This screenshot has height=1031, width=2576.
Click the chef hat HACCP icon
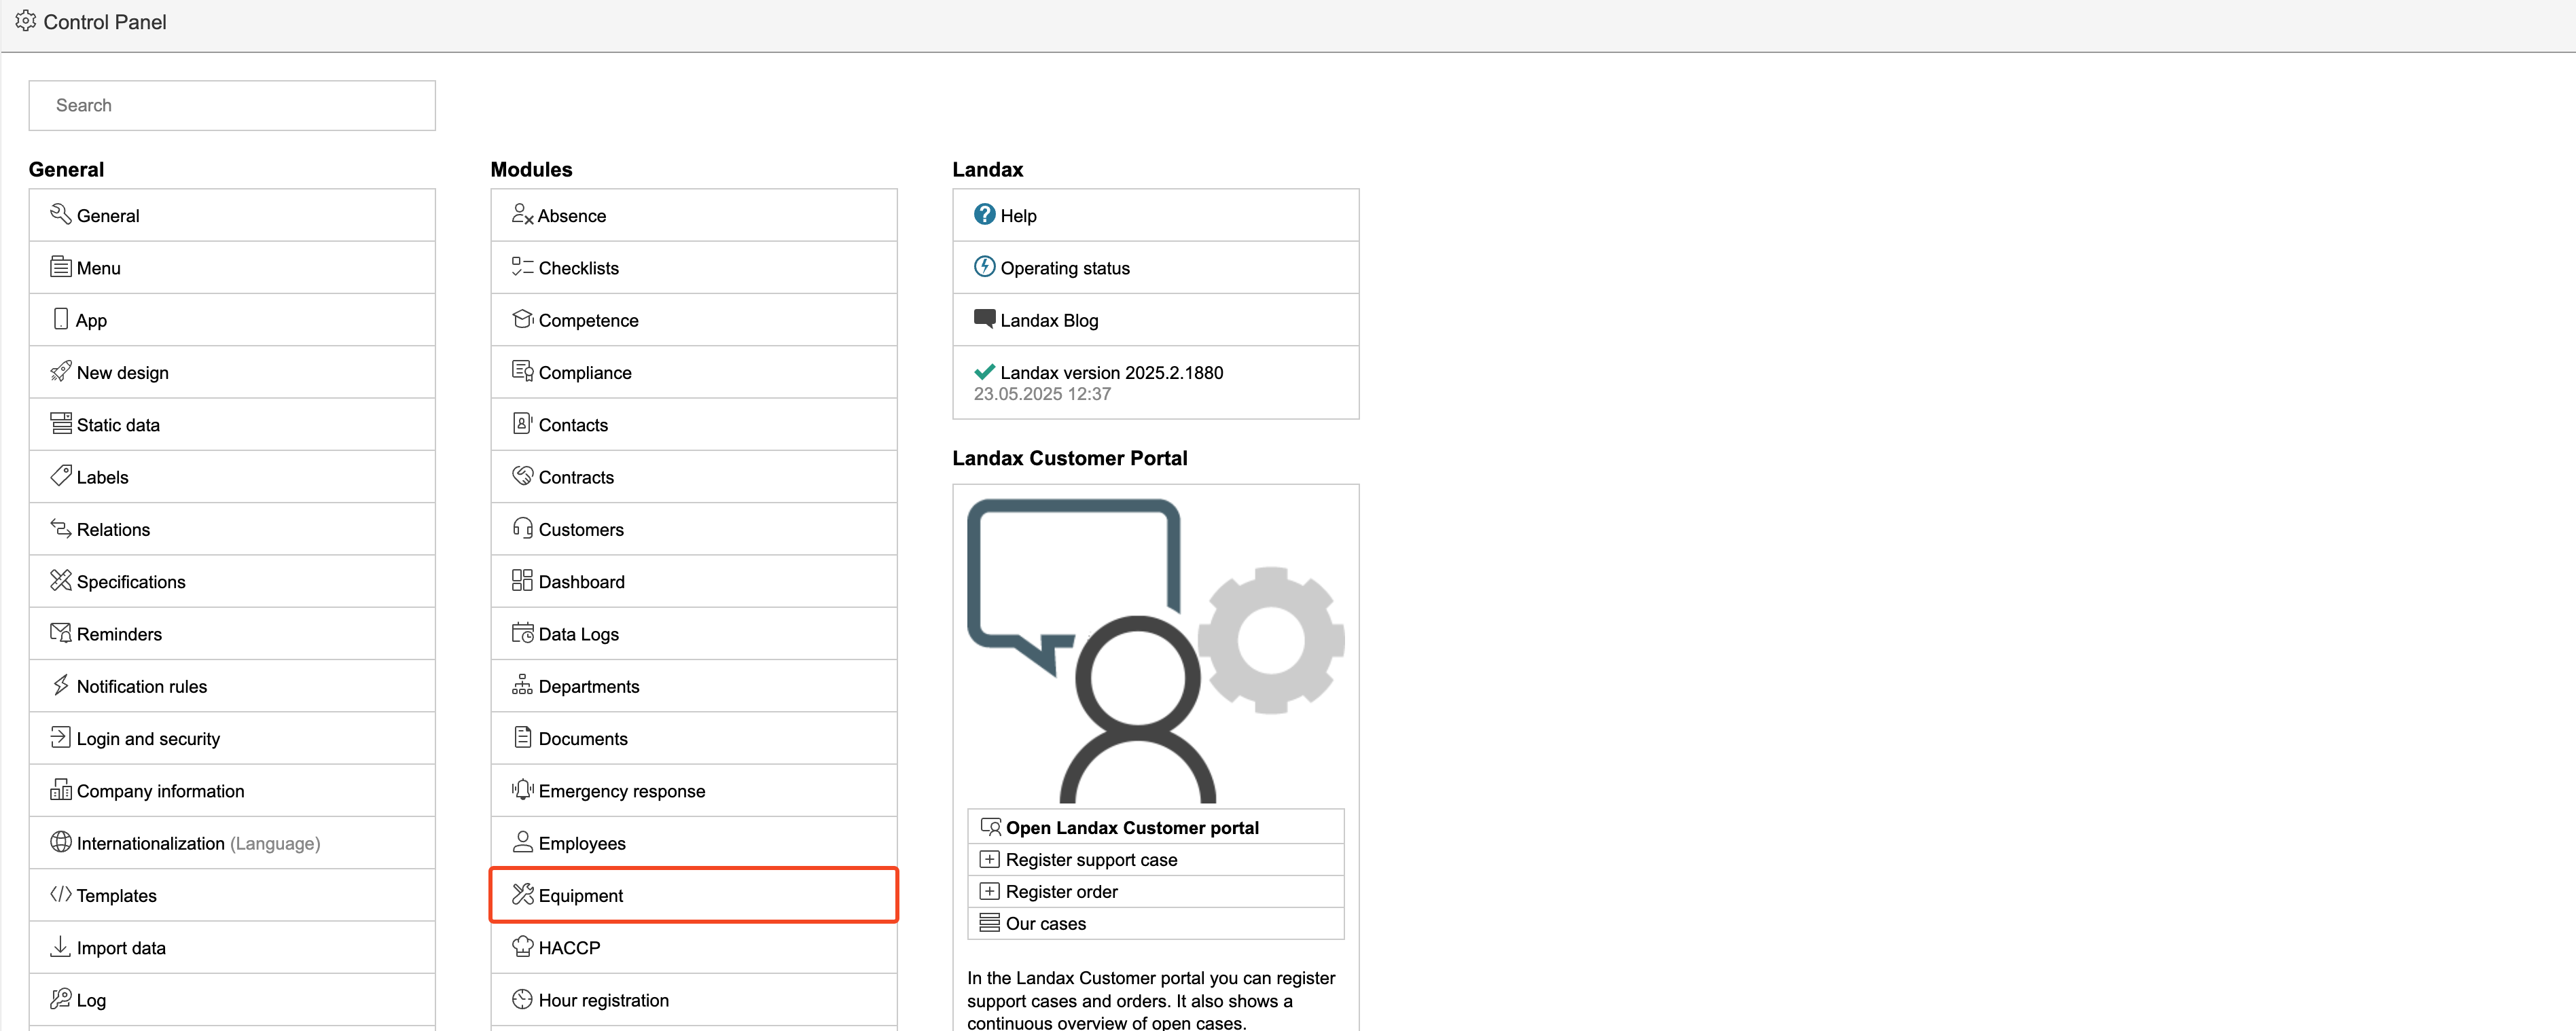[x=522, y=946]
